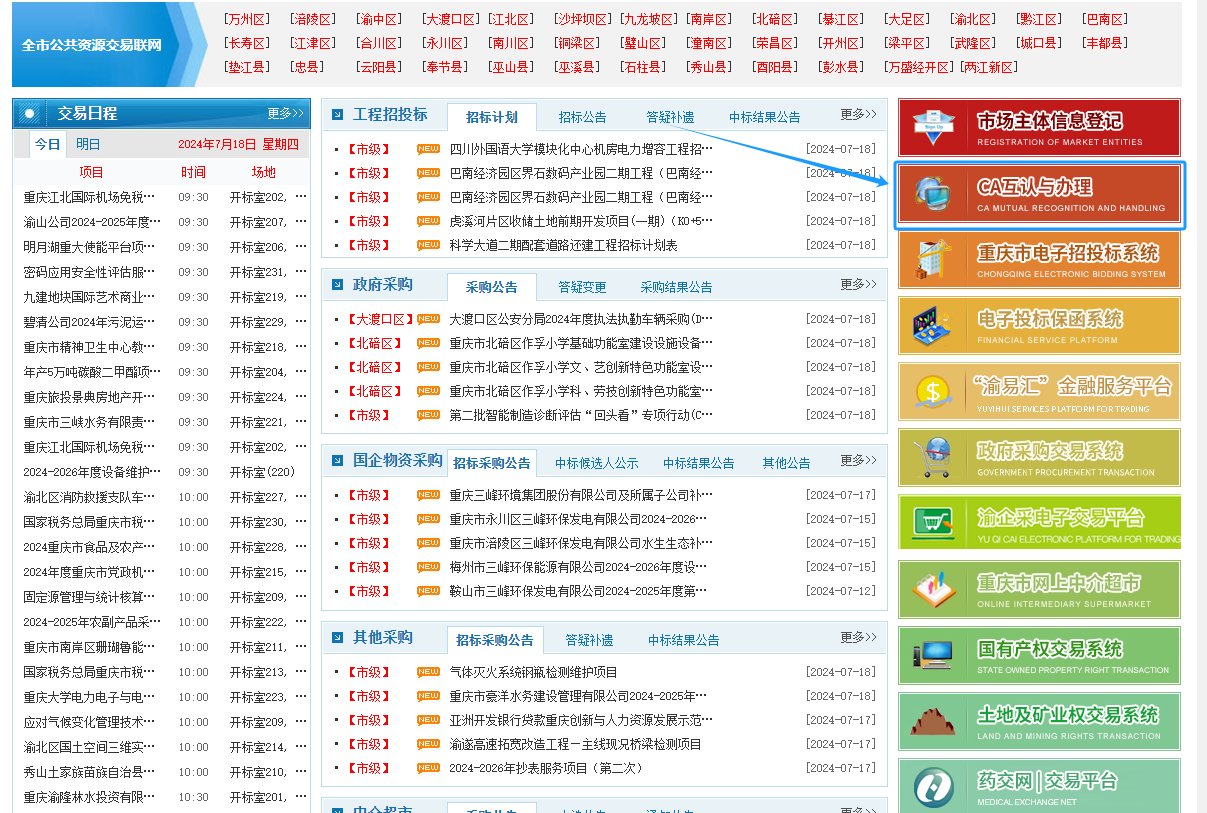Select the 招标公告 tab under 工程招投标
The image size is (1207, 813).
tap(582, 117)
